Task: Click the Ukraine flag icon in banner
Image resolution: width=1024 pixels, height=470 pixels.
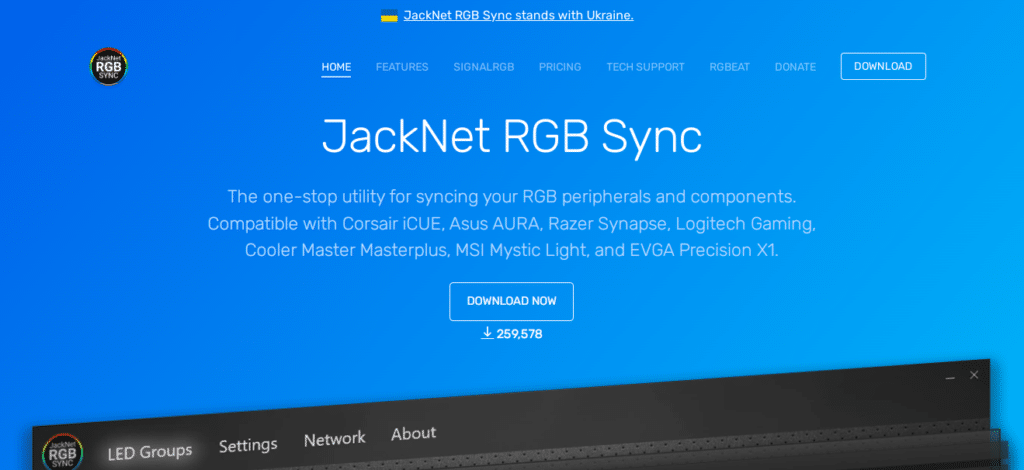Action: (389, 15)
